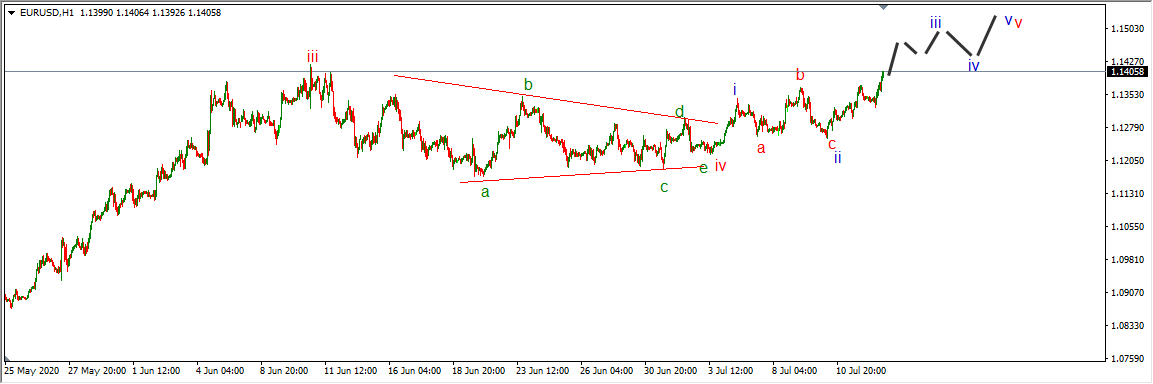The height and width of the screenshot is (384, 1153).
Task: Click the 1.12050 price axis label
Action: pyautogui.click(x=1127, y=161)
